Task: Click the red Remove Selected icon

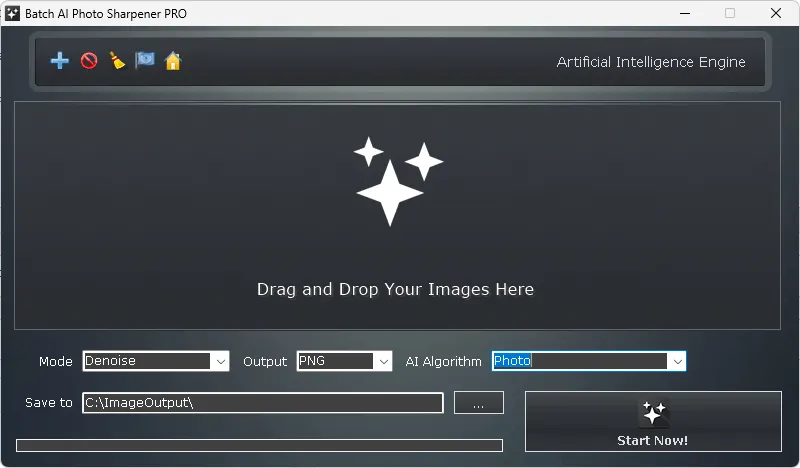Action: 89,61
